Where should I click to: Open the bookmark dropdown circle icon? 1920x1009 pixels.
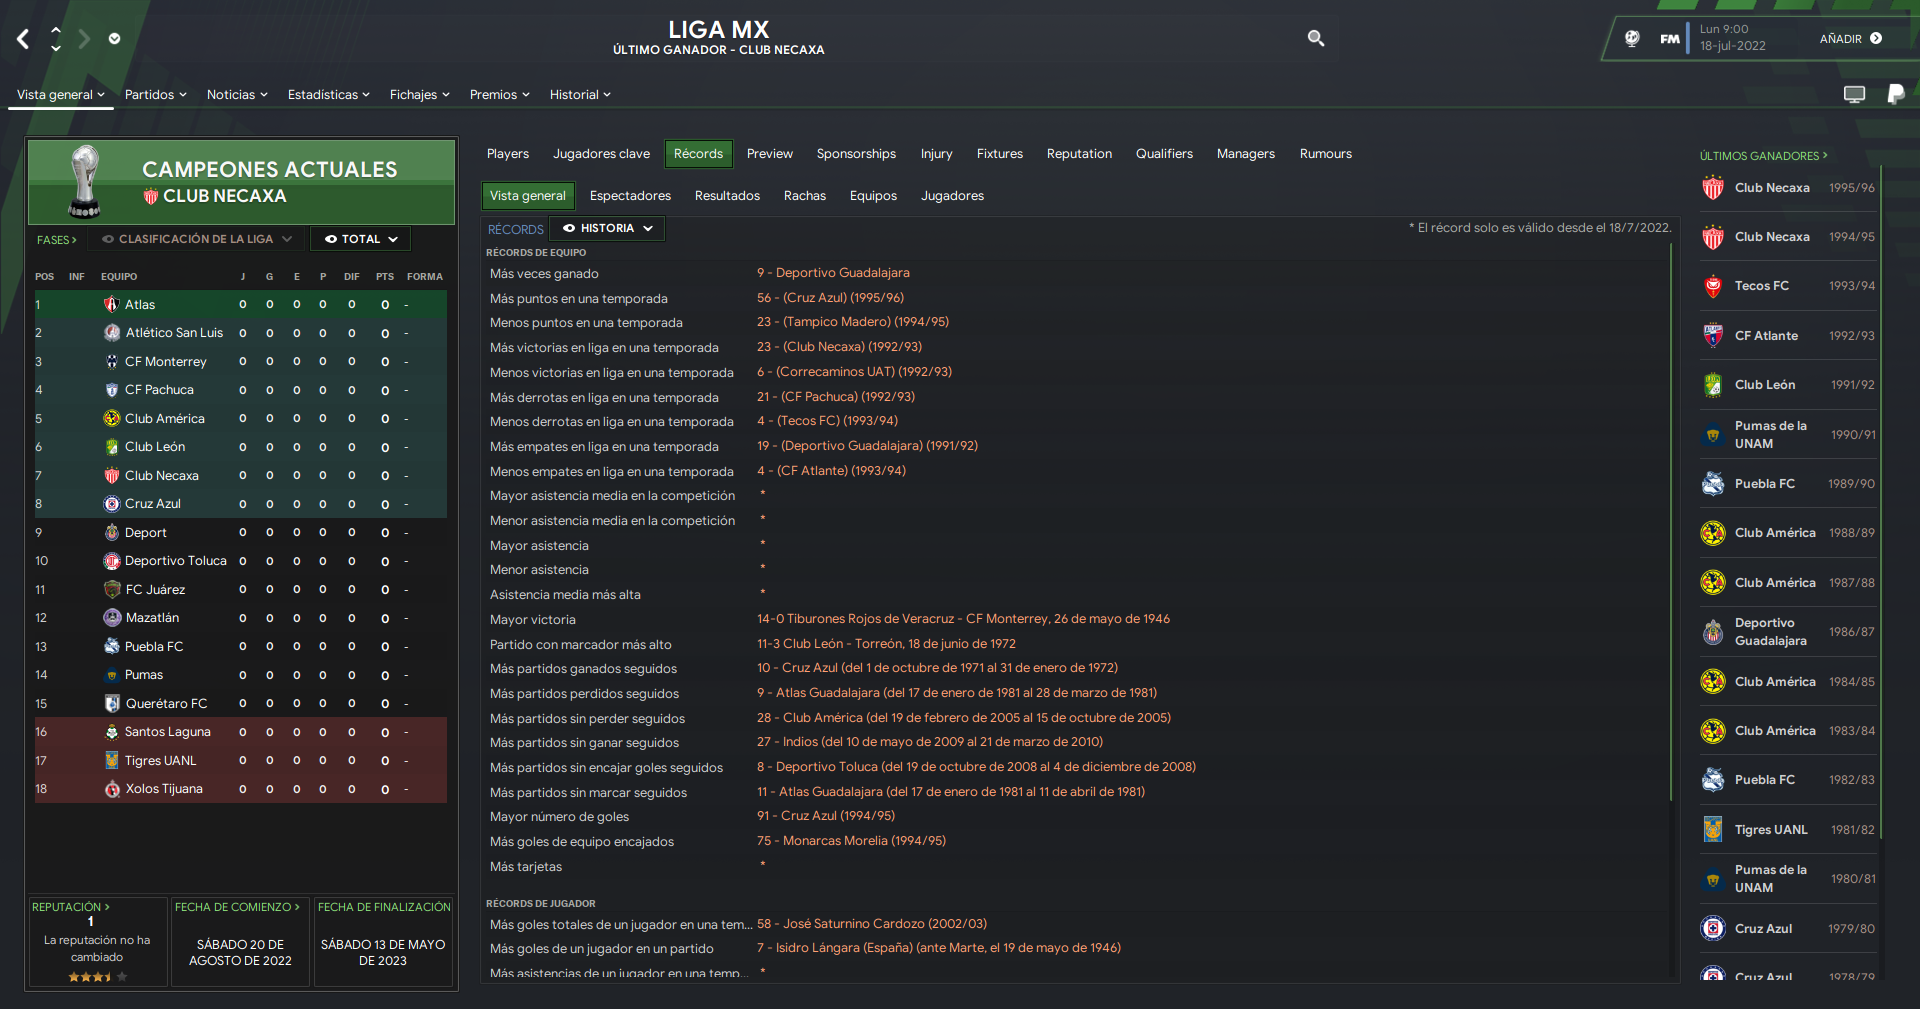(x=114, y=39)
